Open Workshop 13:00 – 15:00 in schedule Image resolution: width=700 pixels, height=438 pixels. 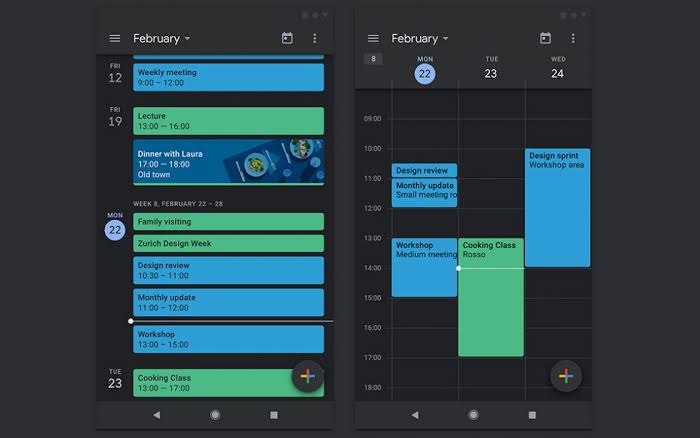(229, 339)
